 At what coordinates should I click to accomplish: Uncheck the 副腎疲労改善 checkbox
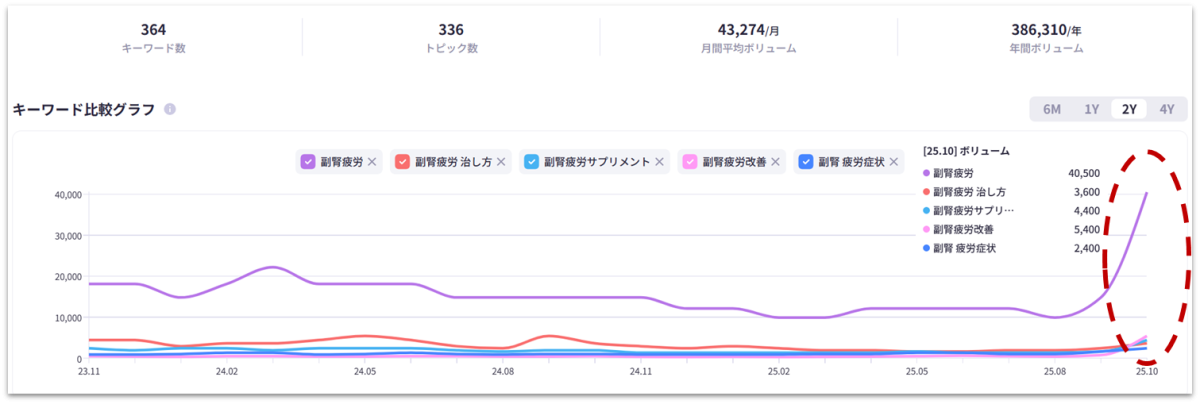coord(689,161)
